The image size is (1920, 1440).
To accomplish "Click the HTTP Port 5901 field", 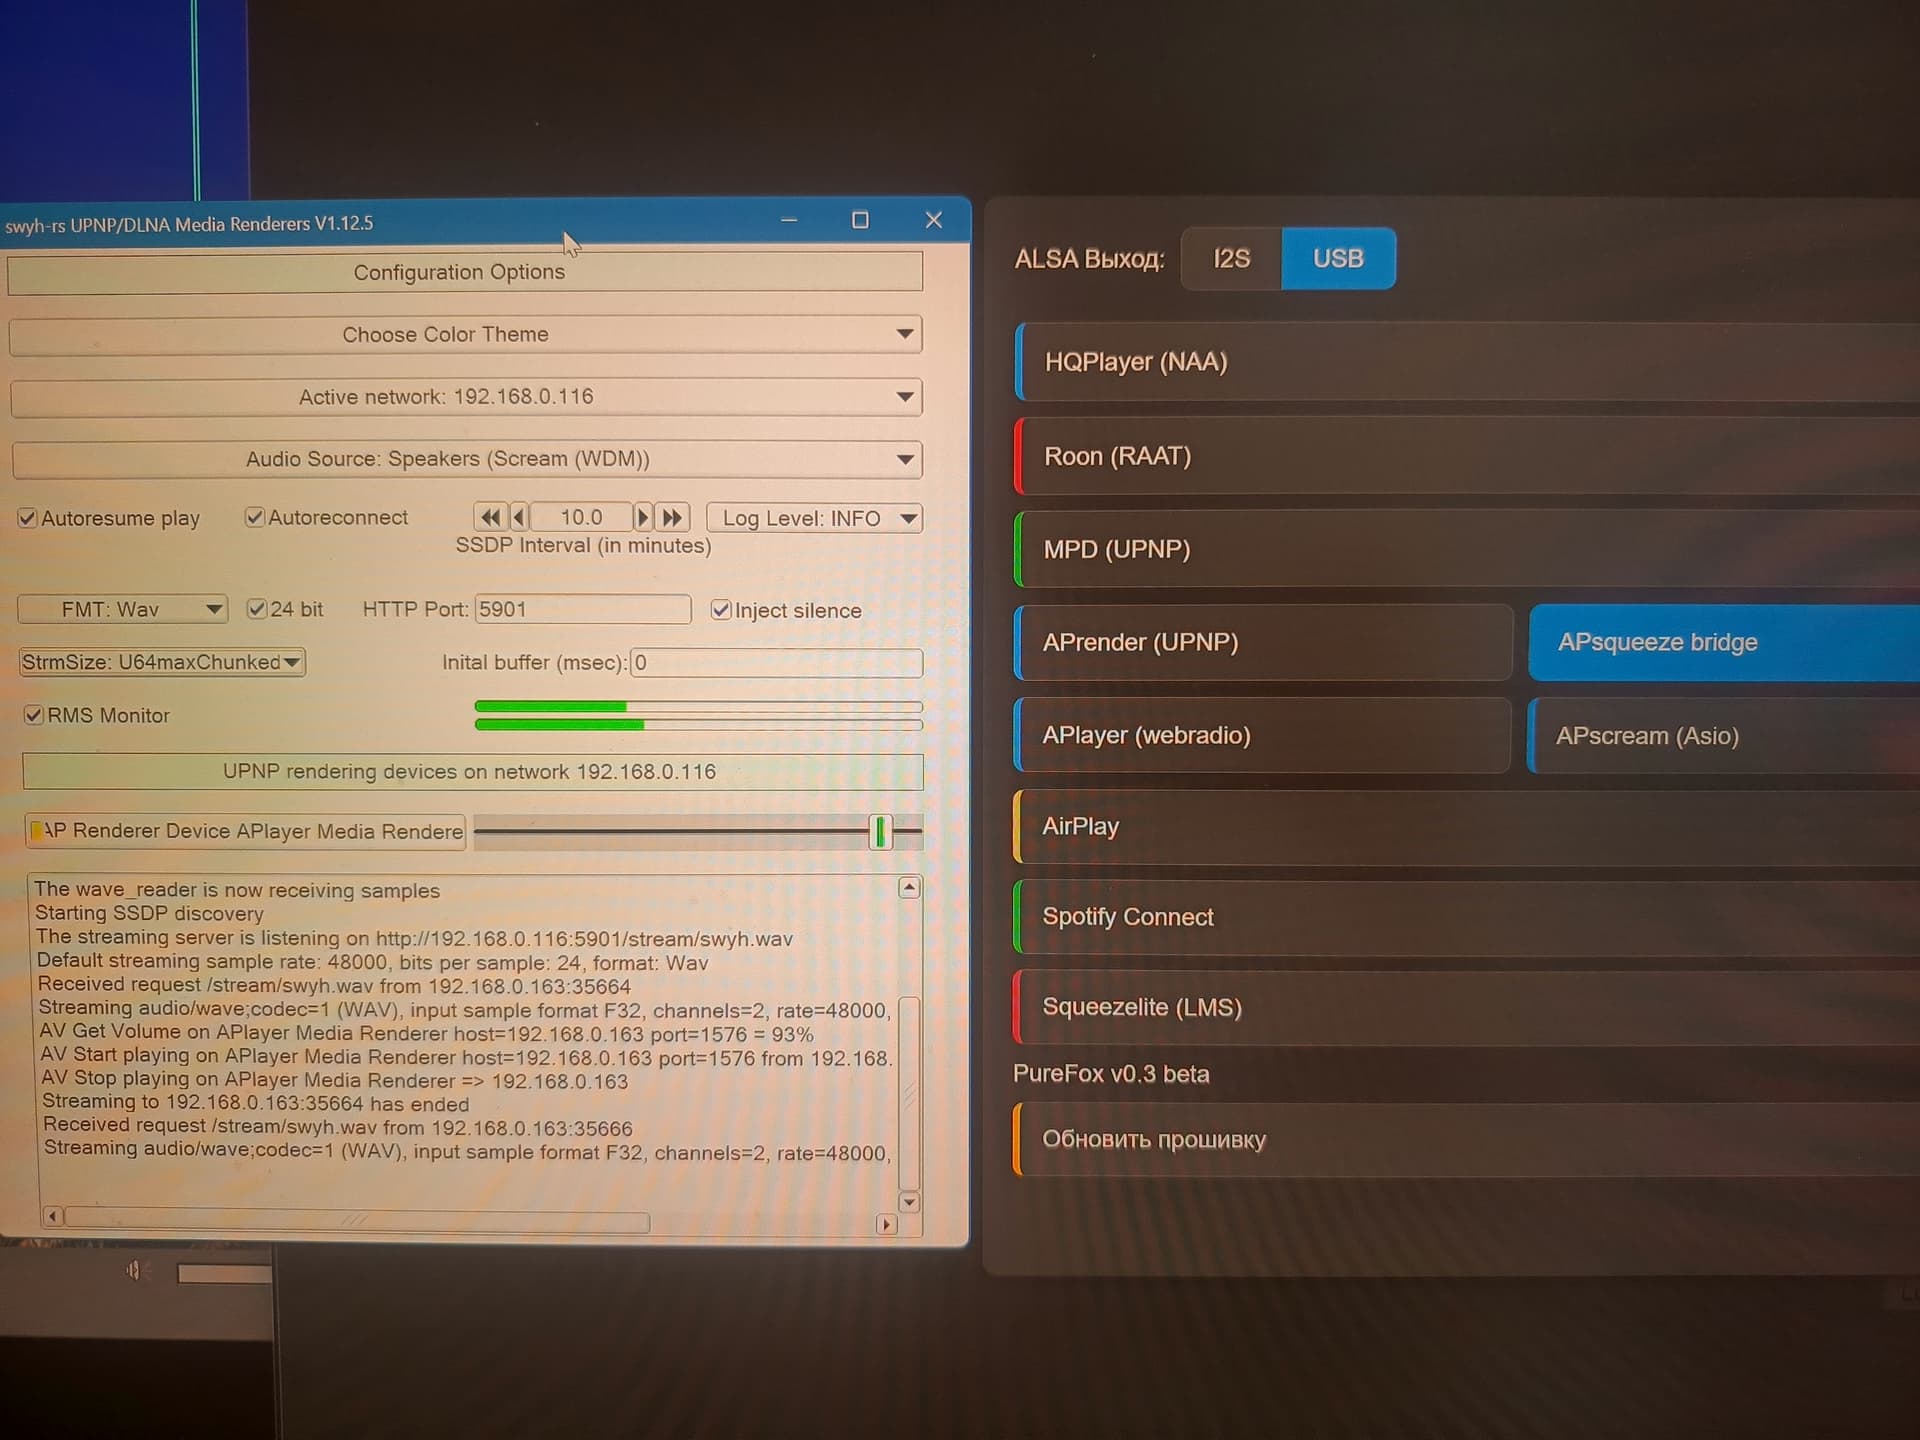I will click(583, 609).
